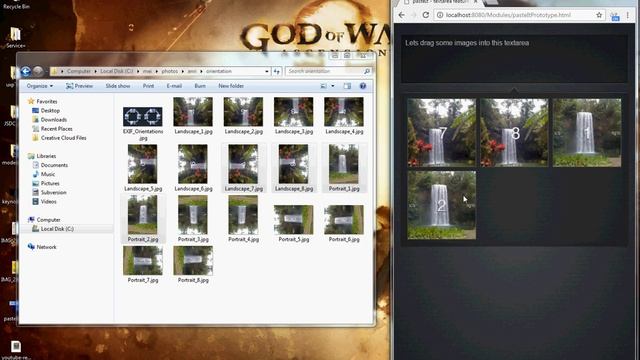Select Documents library

(x=50, y=165)
